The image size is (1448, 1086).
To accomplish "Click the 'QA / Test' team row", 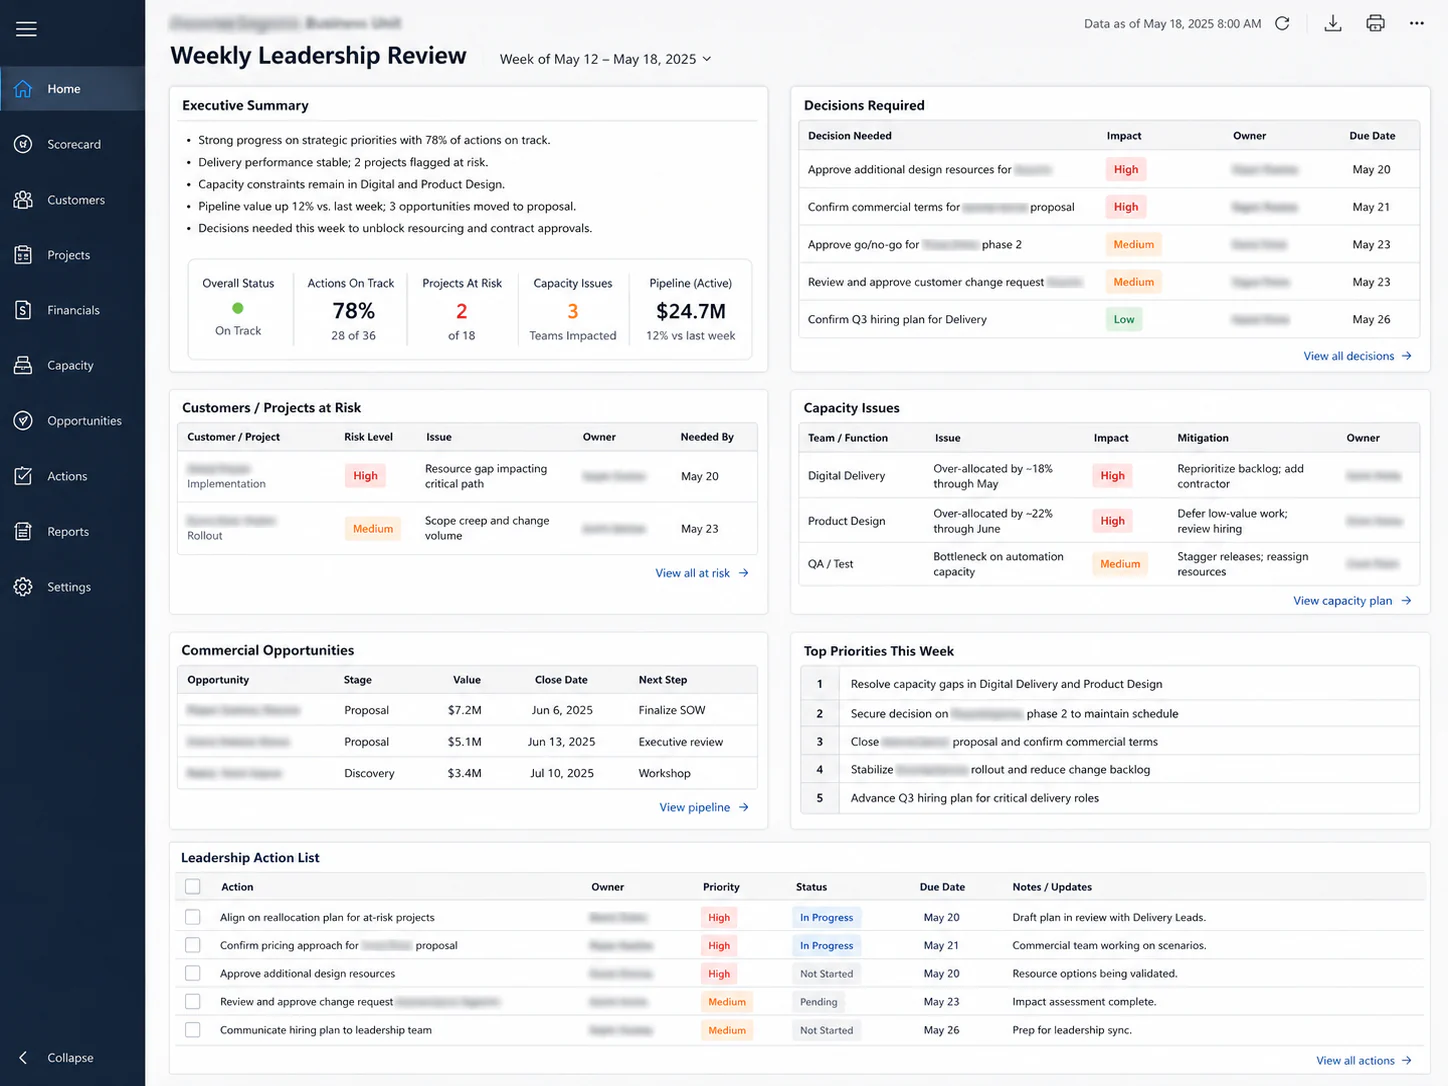I will click(x=1109, y=564).
